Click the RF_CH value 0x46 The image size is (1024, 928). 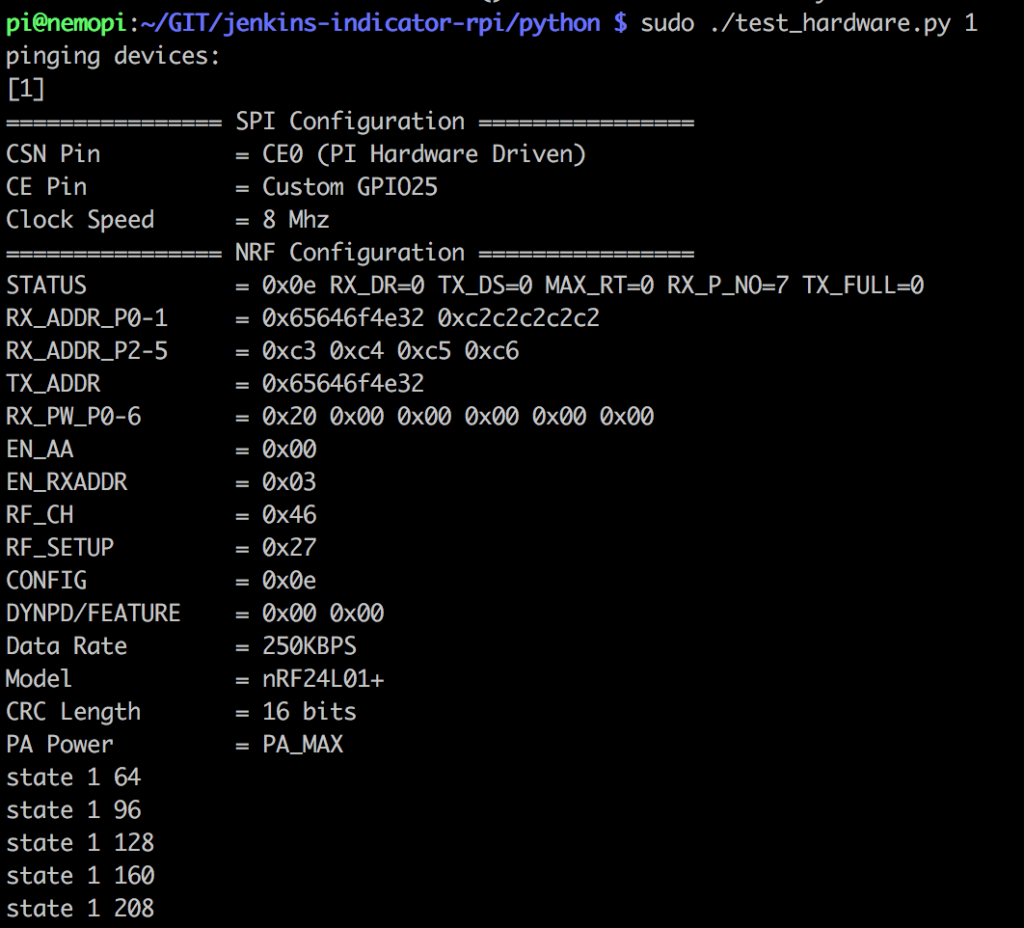289,515
